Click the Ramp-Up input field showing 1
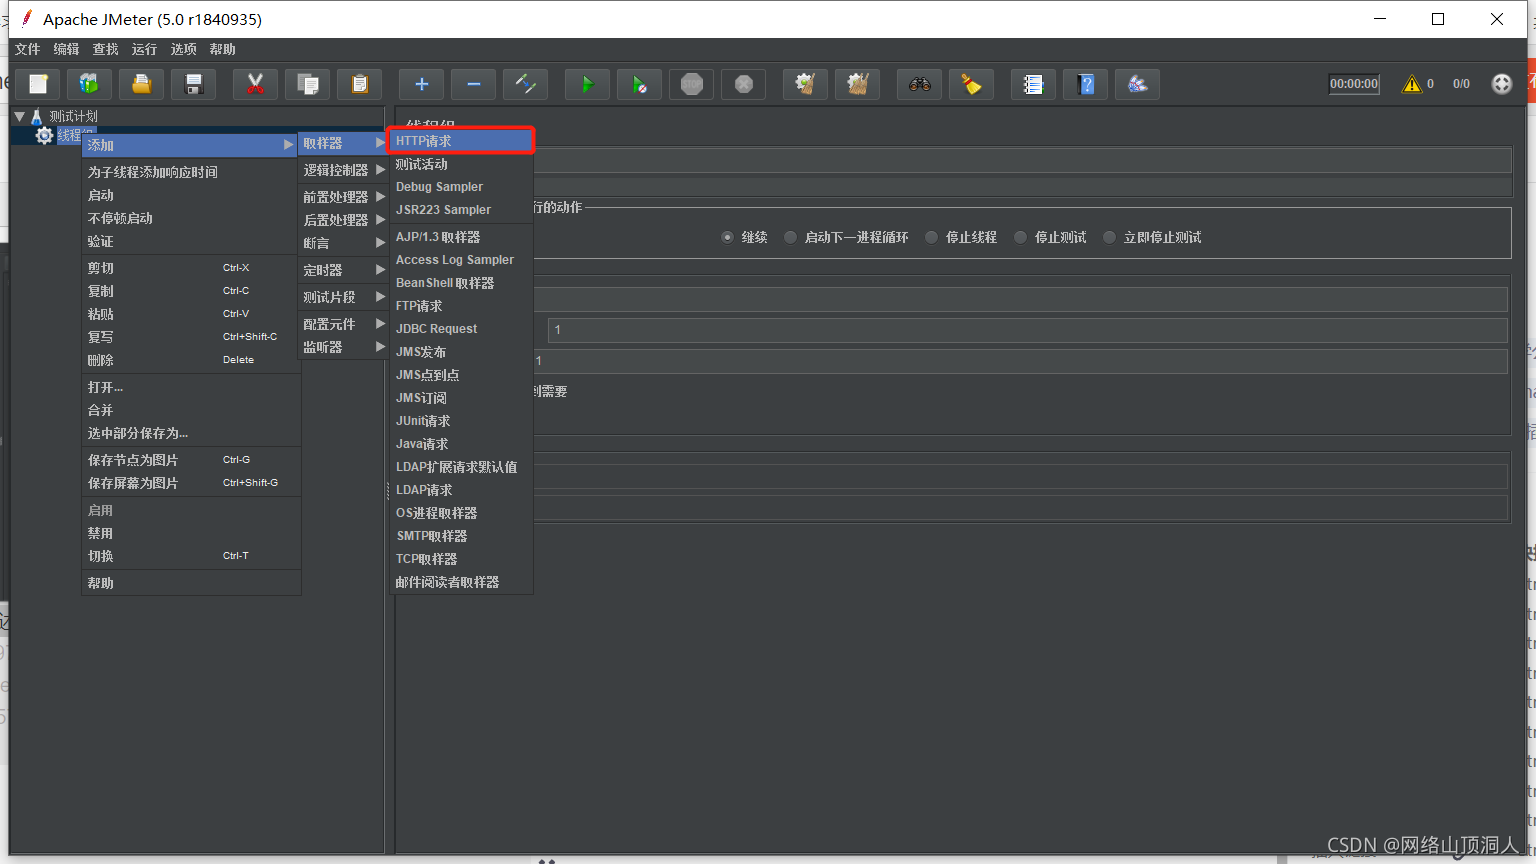The height and width of the screenshot is (864, 1536). 1027,330
